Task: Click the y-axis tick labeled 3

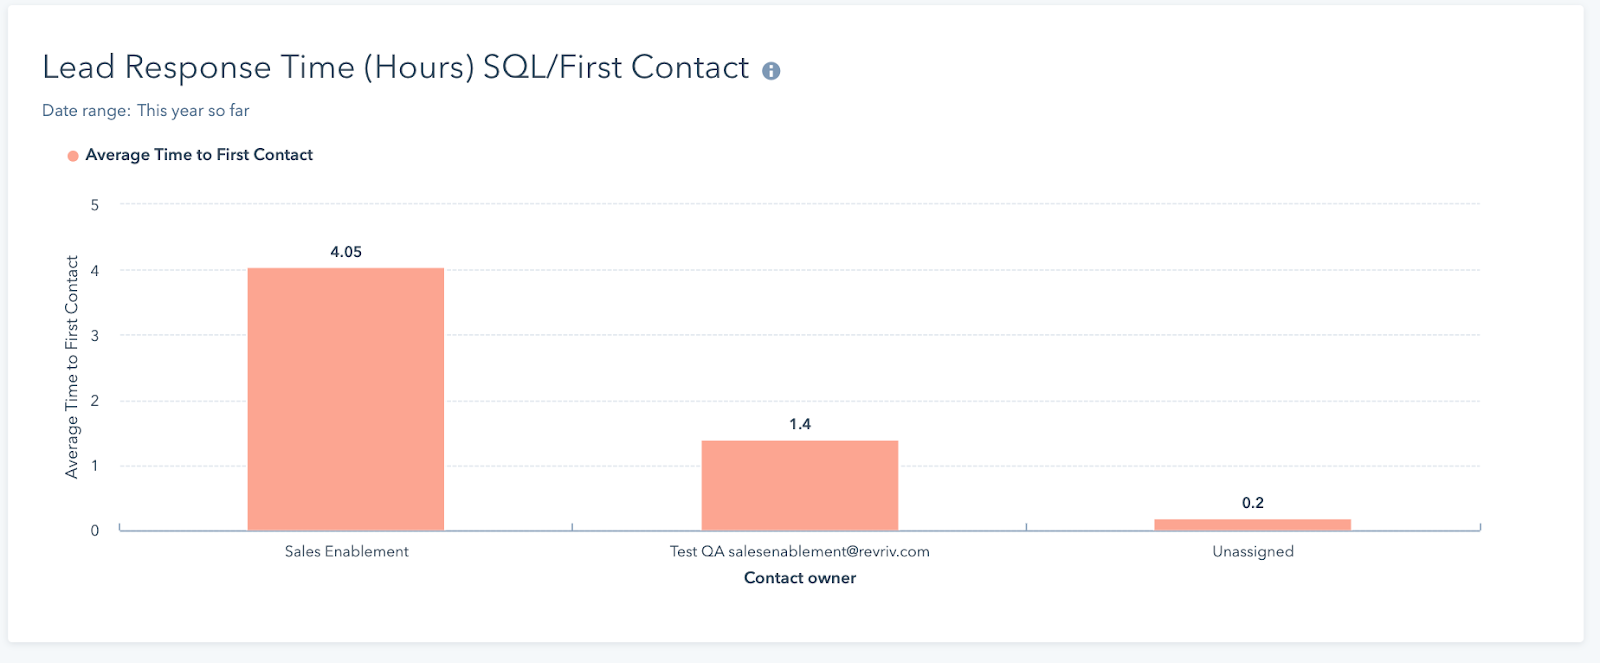Action: tap(95, 336)
